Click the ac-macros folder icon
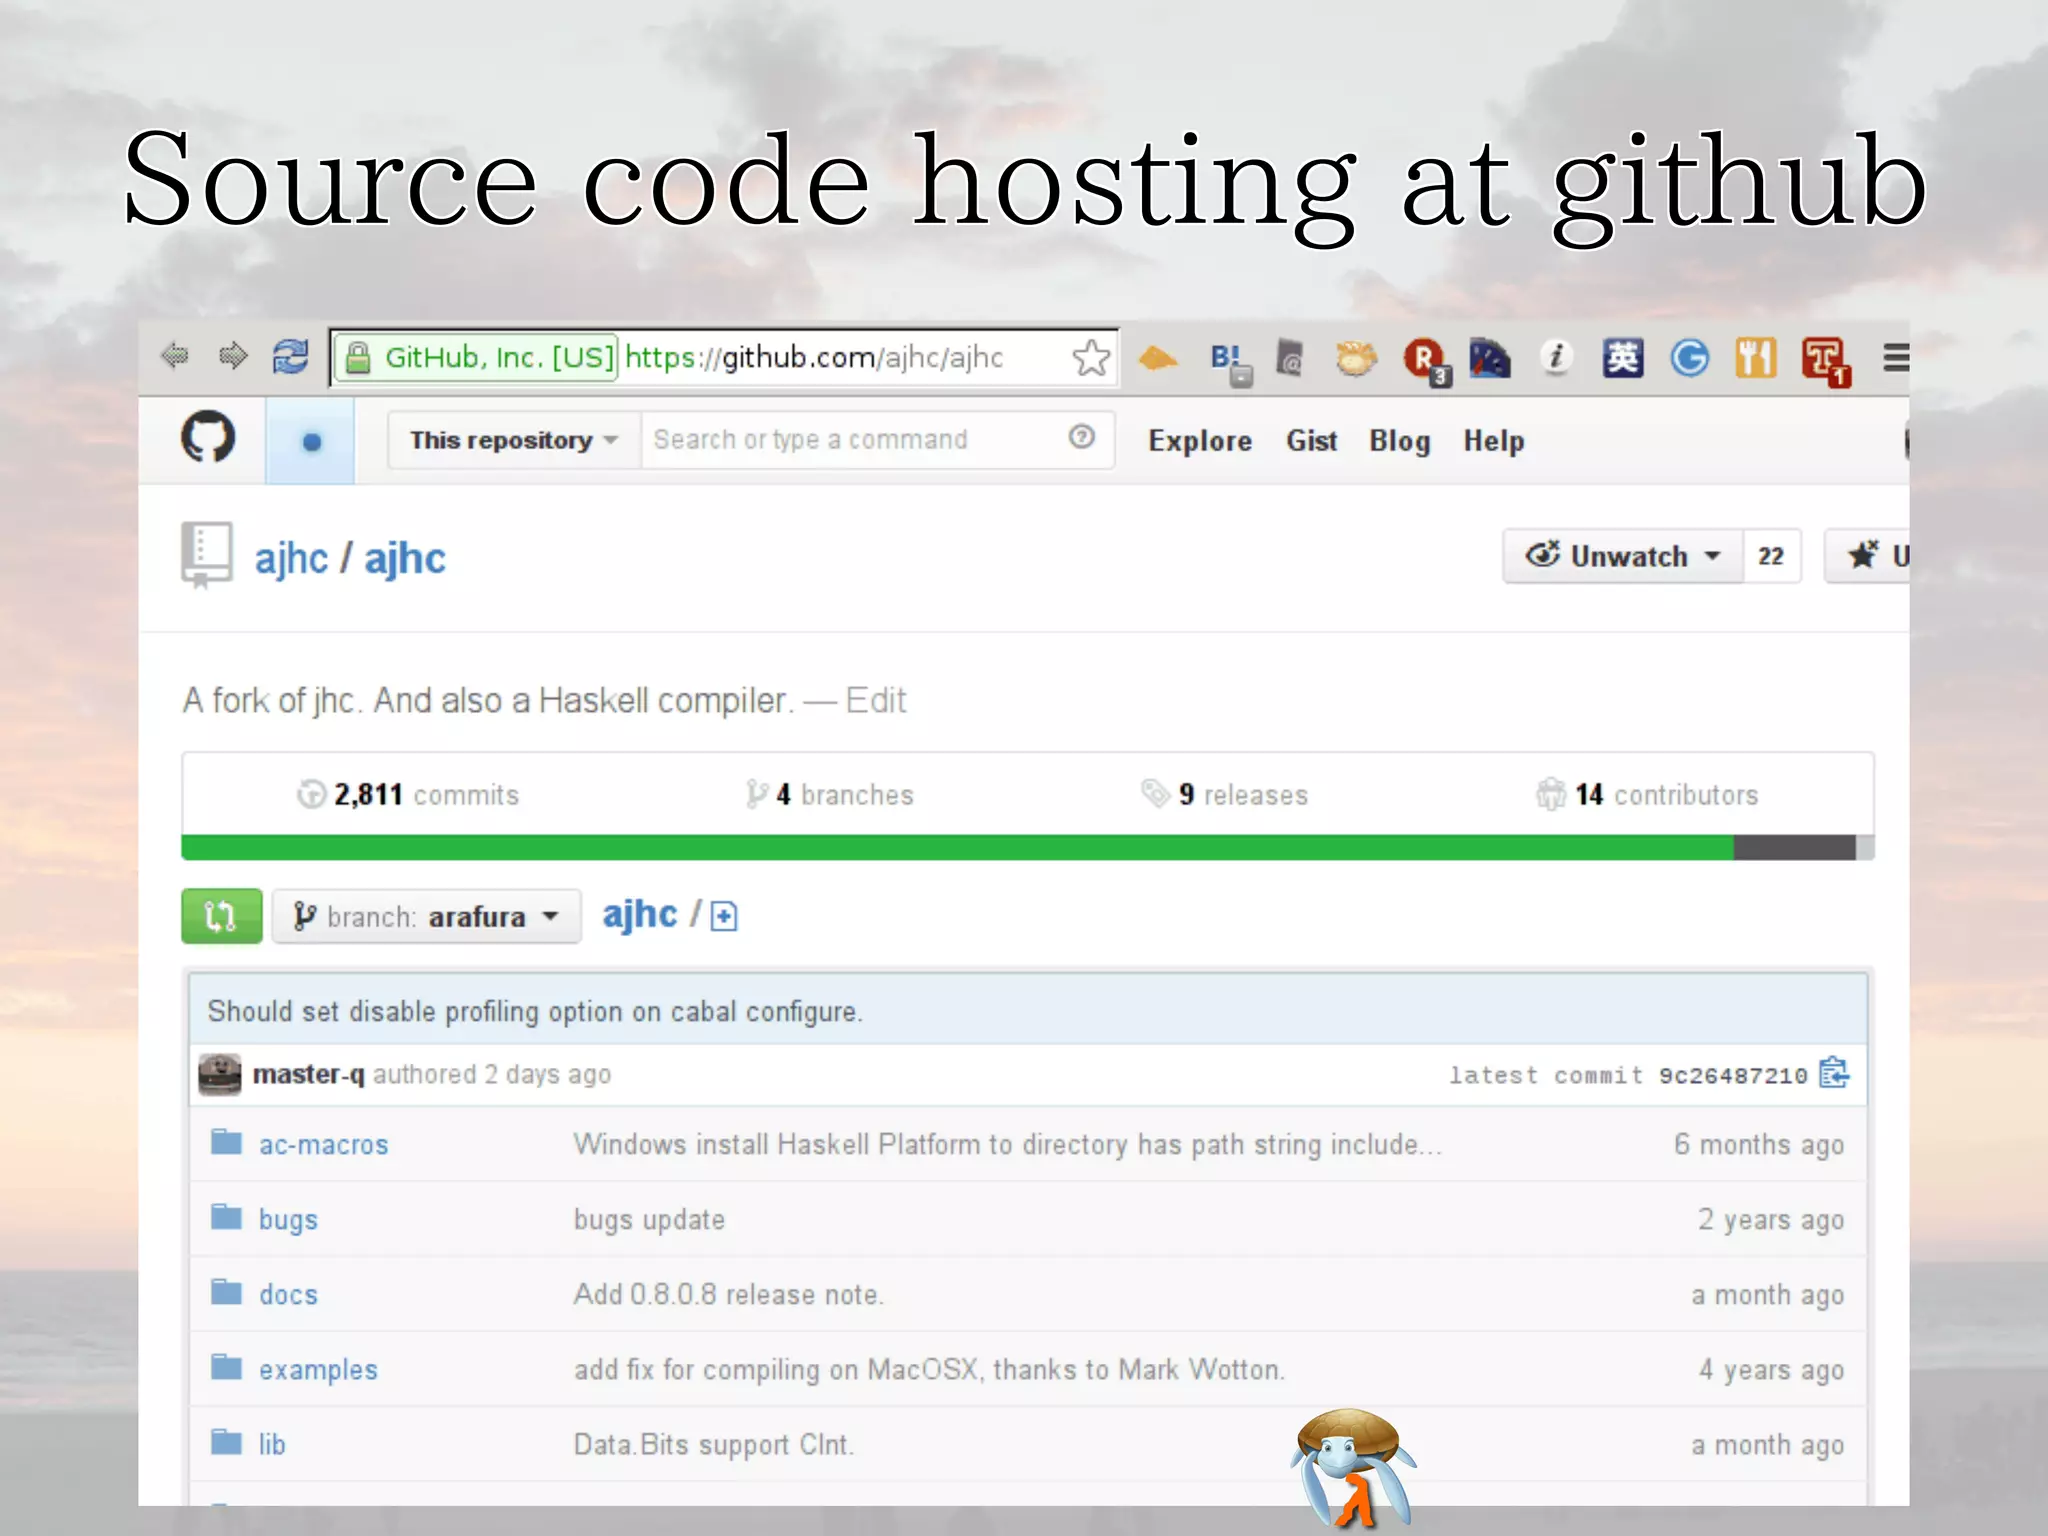2048x1536 pixels. 227,1141
